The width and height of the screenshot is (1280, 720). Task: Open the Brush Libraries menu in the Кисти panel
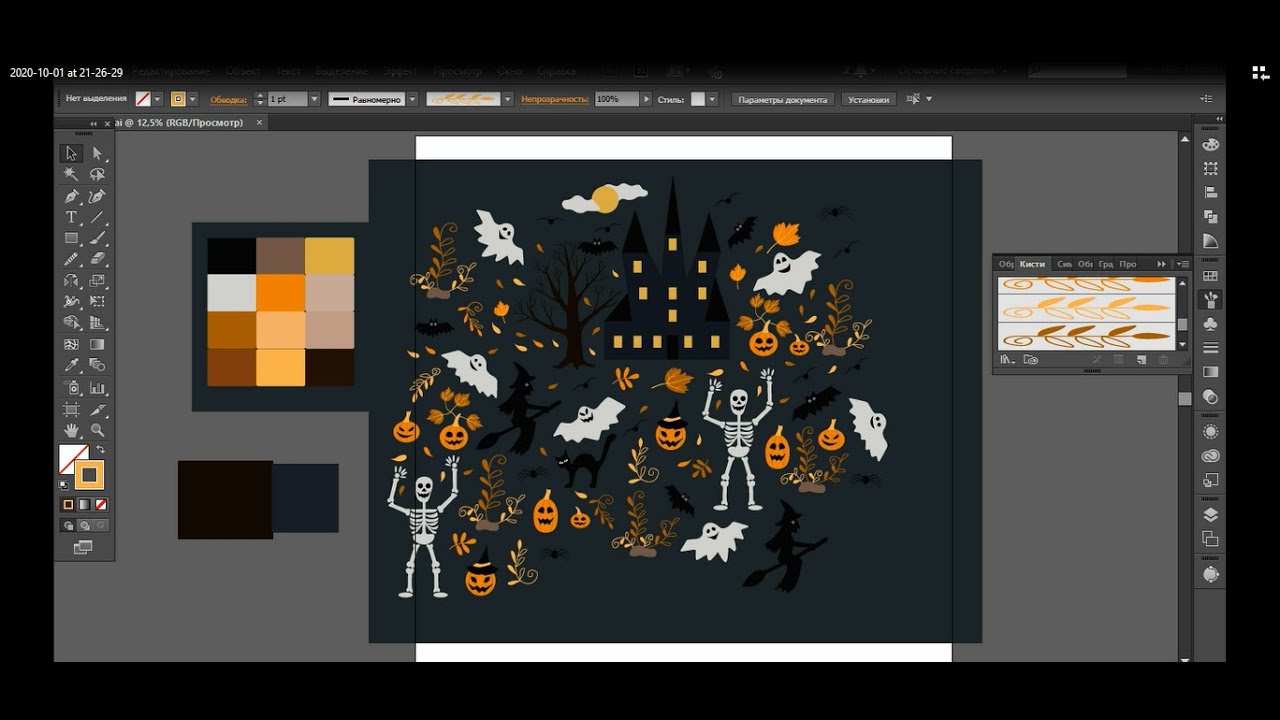[1007, 360]
